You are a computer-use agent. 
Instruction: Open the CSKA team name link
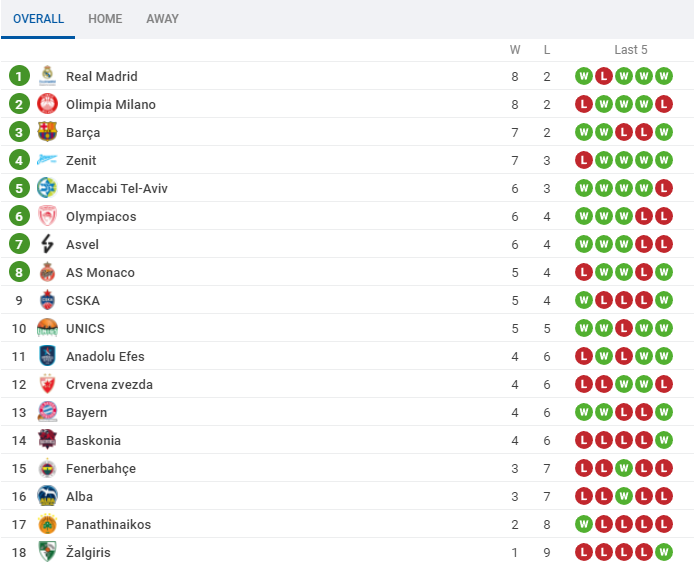coord(83,300)
